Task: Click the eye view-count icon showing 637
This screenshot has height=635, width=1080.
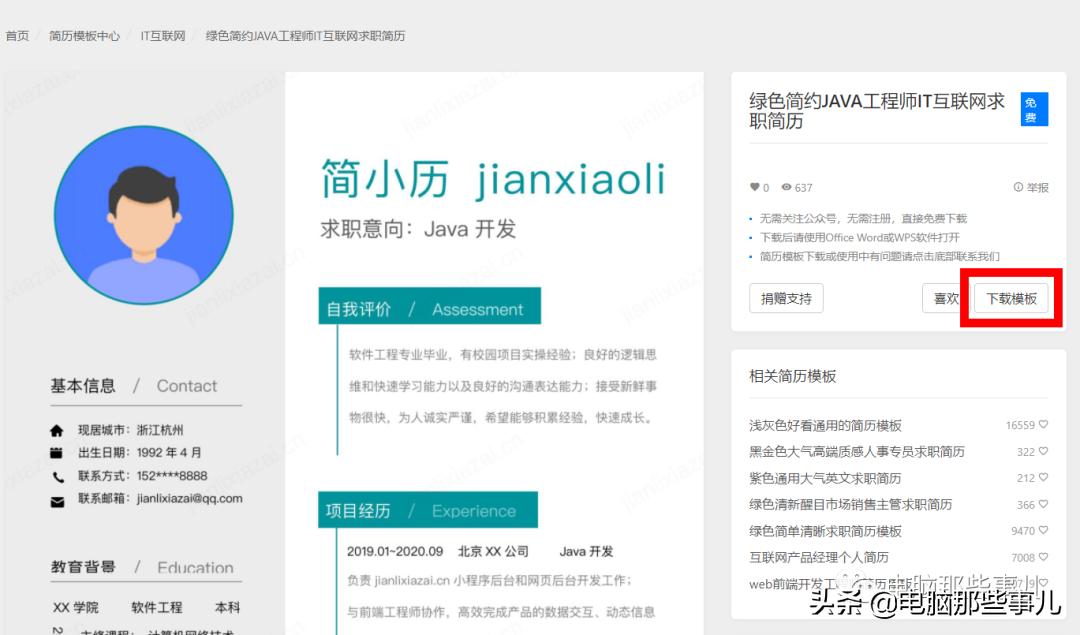Action: [x=787, y=186]
